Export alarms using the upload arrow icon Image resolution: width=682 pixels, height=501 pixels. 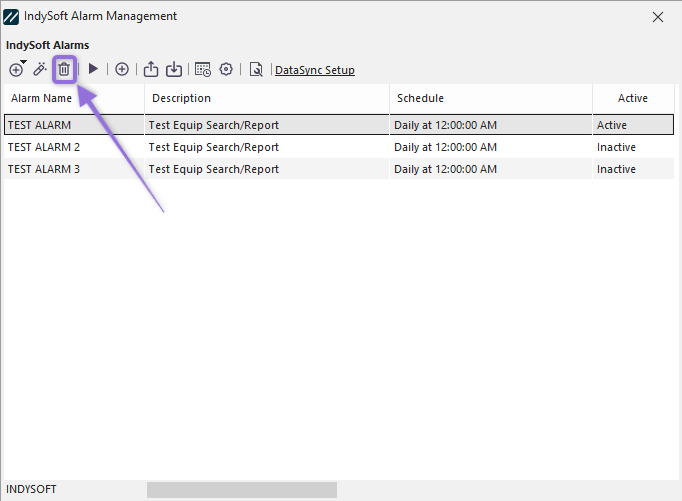pyautogui.click(x=151, y=69)
